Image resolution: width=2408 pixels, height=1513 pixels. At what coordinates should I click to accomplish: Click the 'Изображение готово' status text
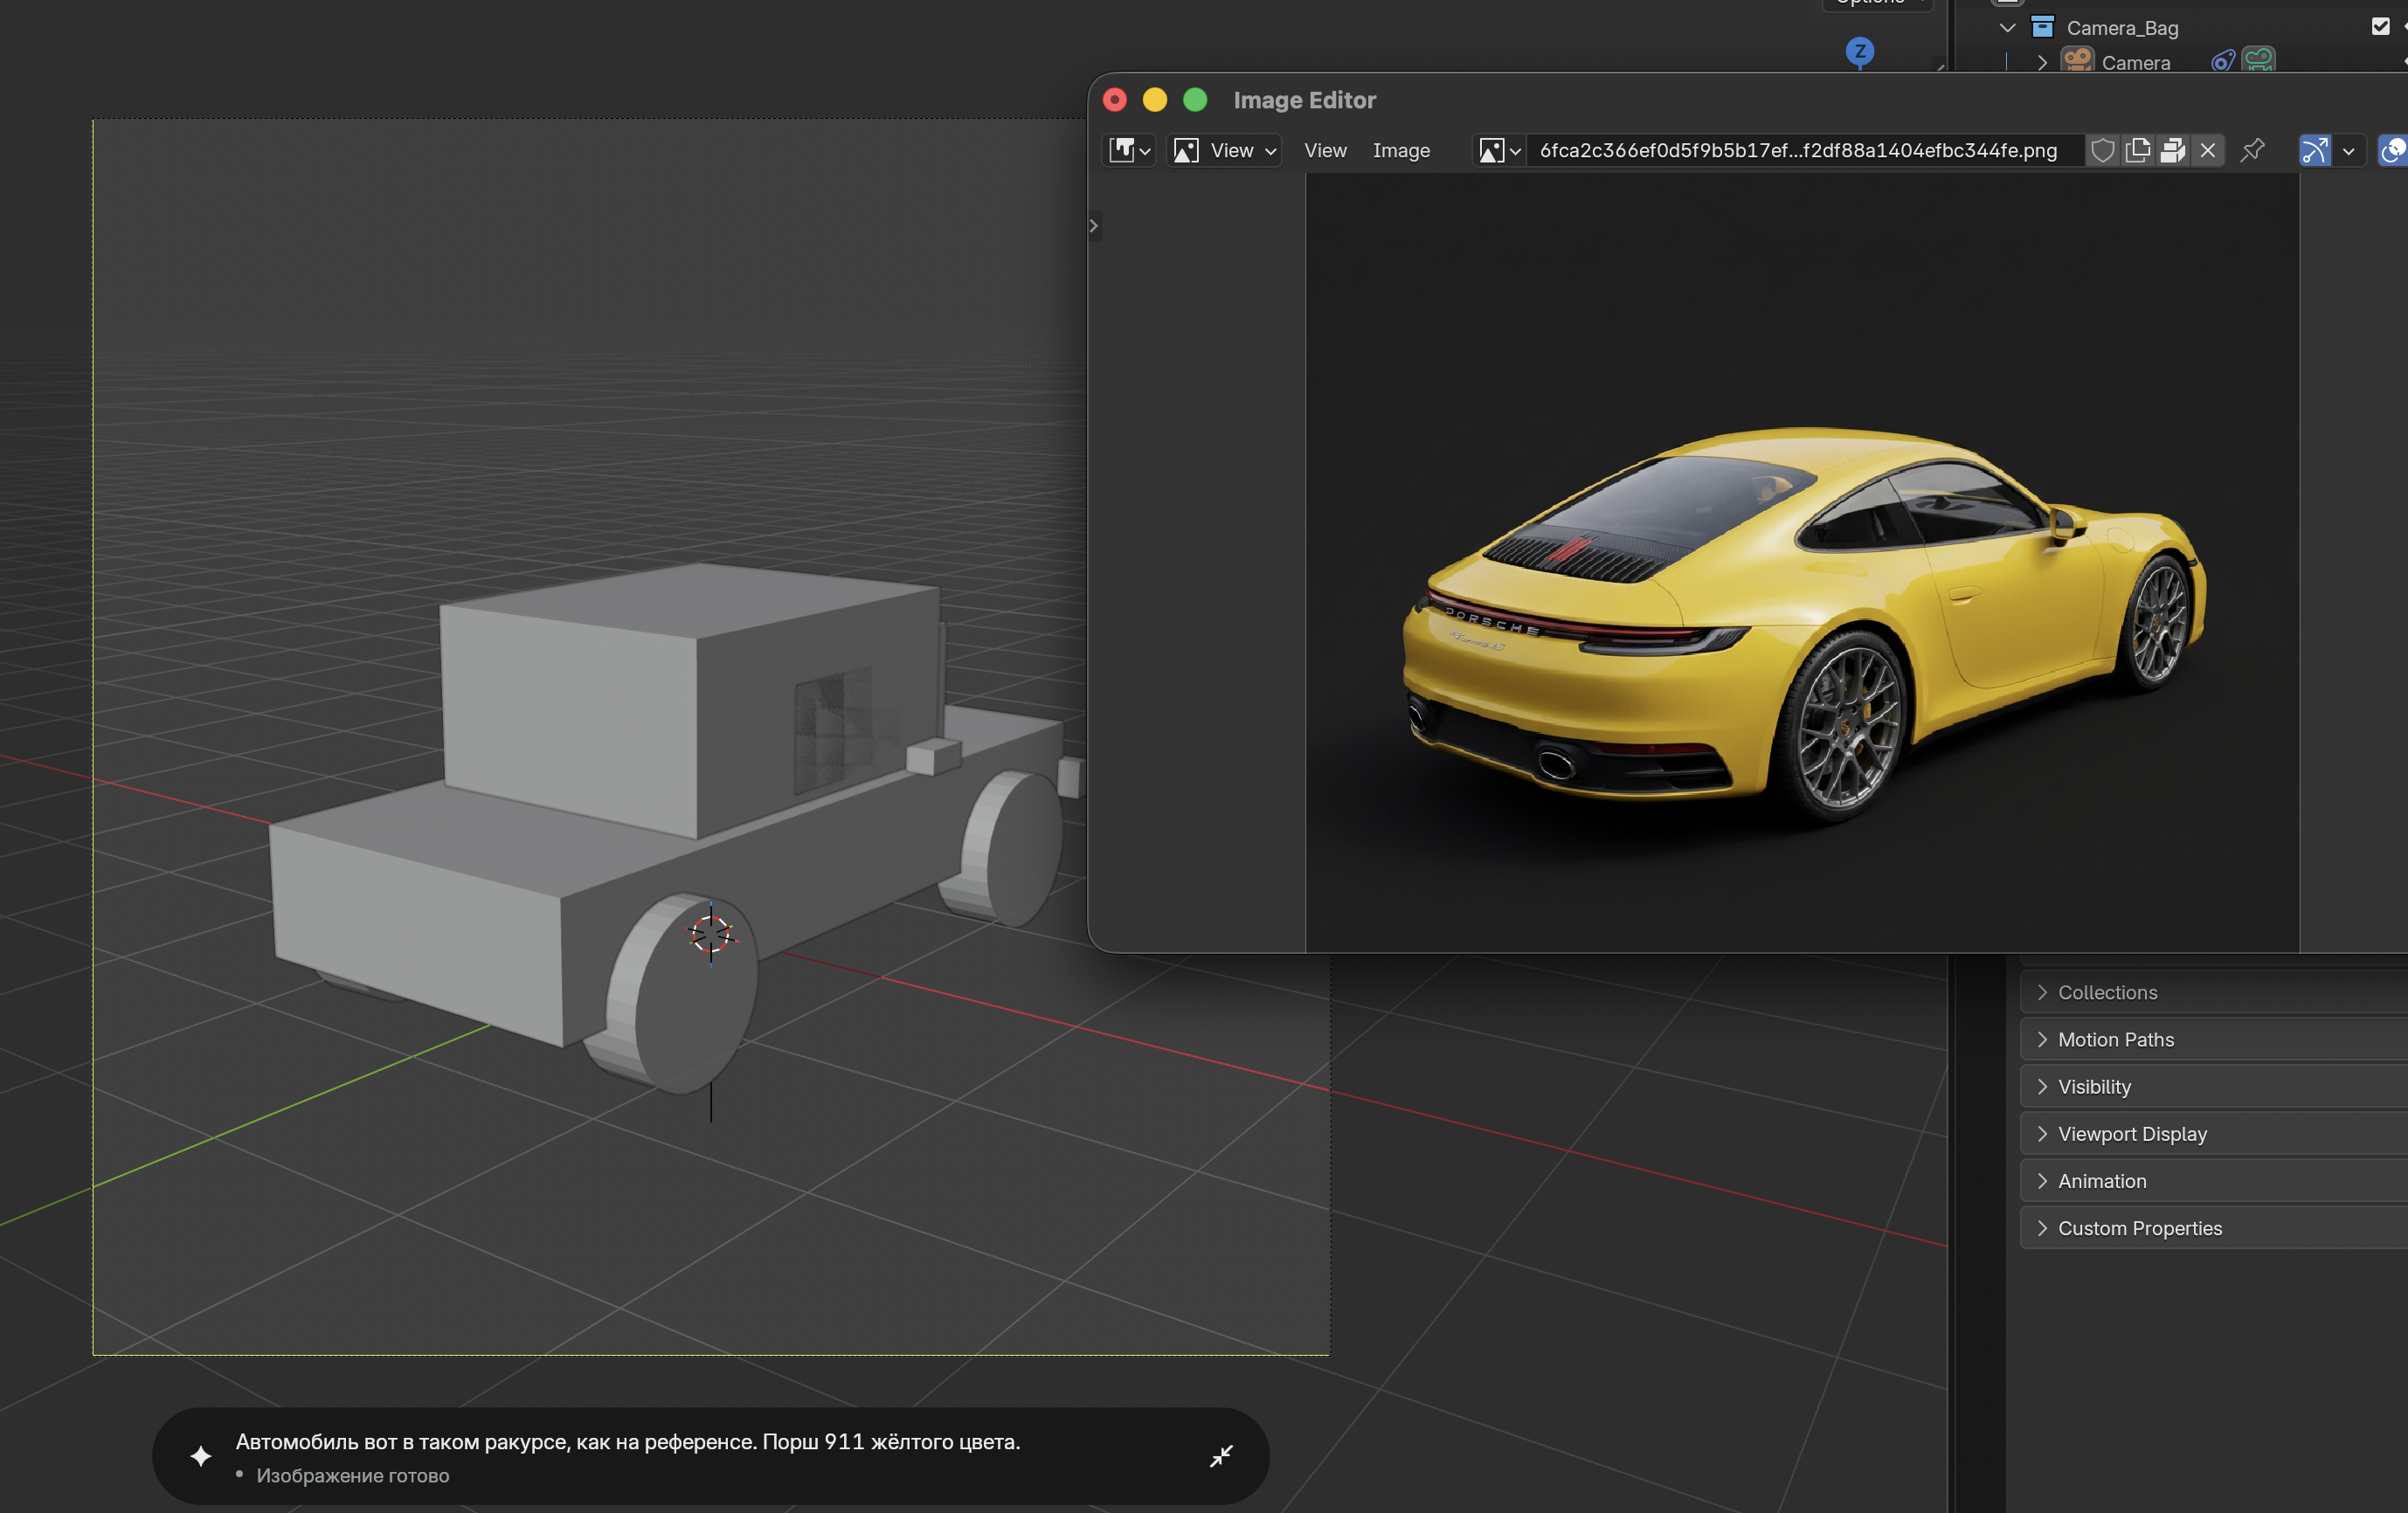coord(352,1475)
